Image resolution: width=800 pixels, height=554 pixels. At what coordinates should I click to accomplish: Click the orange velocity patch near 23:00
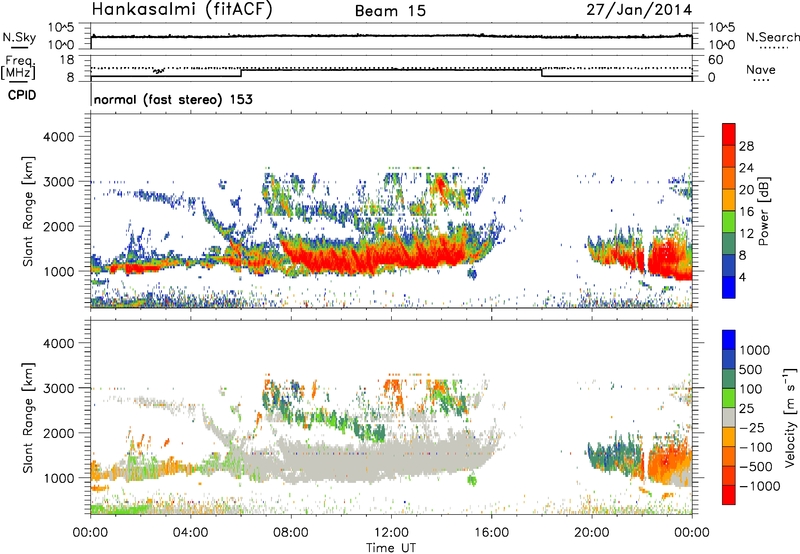click(x=668, y=462)
